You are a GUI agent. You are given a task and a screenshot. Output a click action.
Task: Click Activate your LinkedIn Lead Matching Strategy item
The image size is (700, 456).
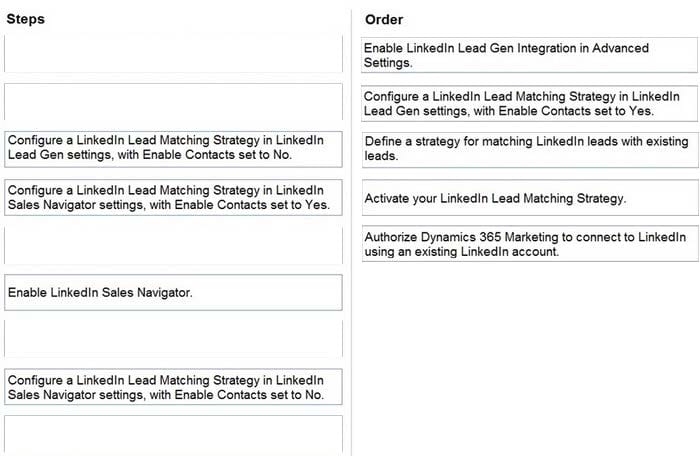click(529, 198)
